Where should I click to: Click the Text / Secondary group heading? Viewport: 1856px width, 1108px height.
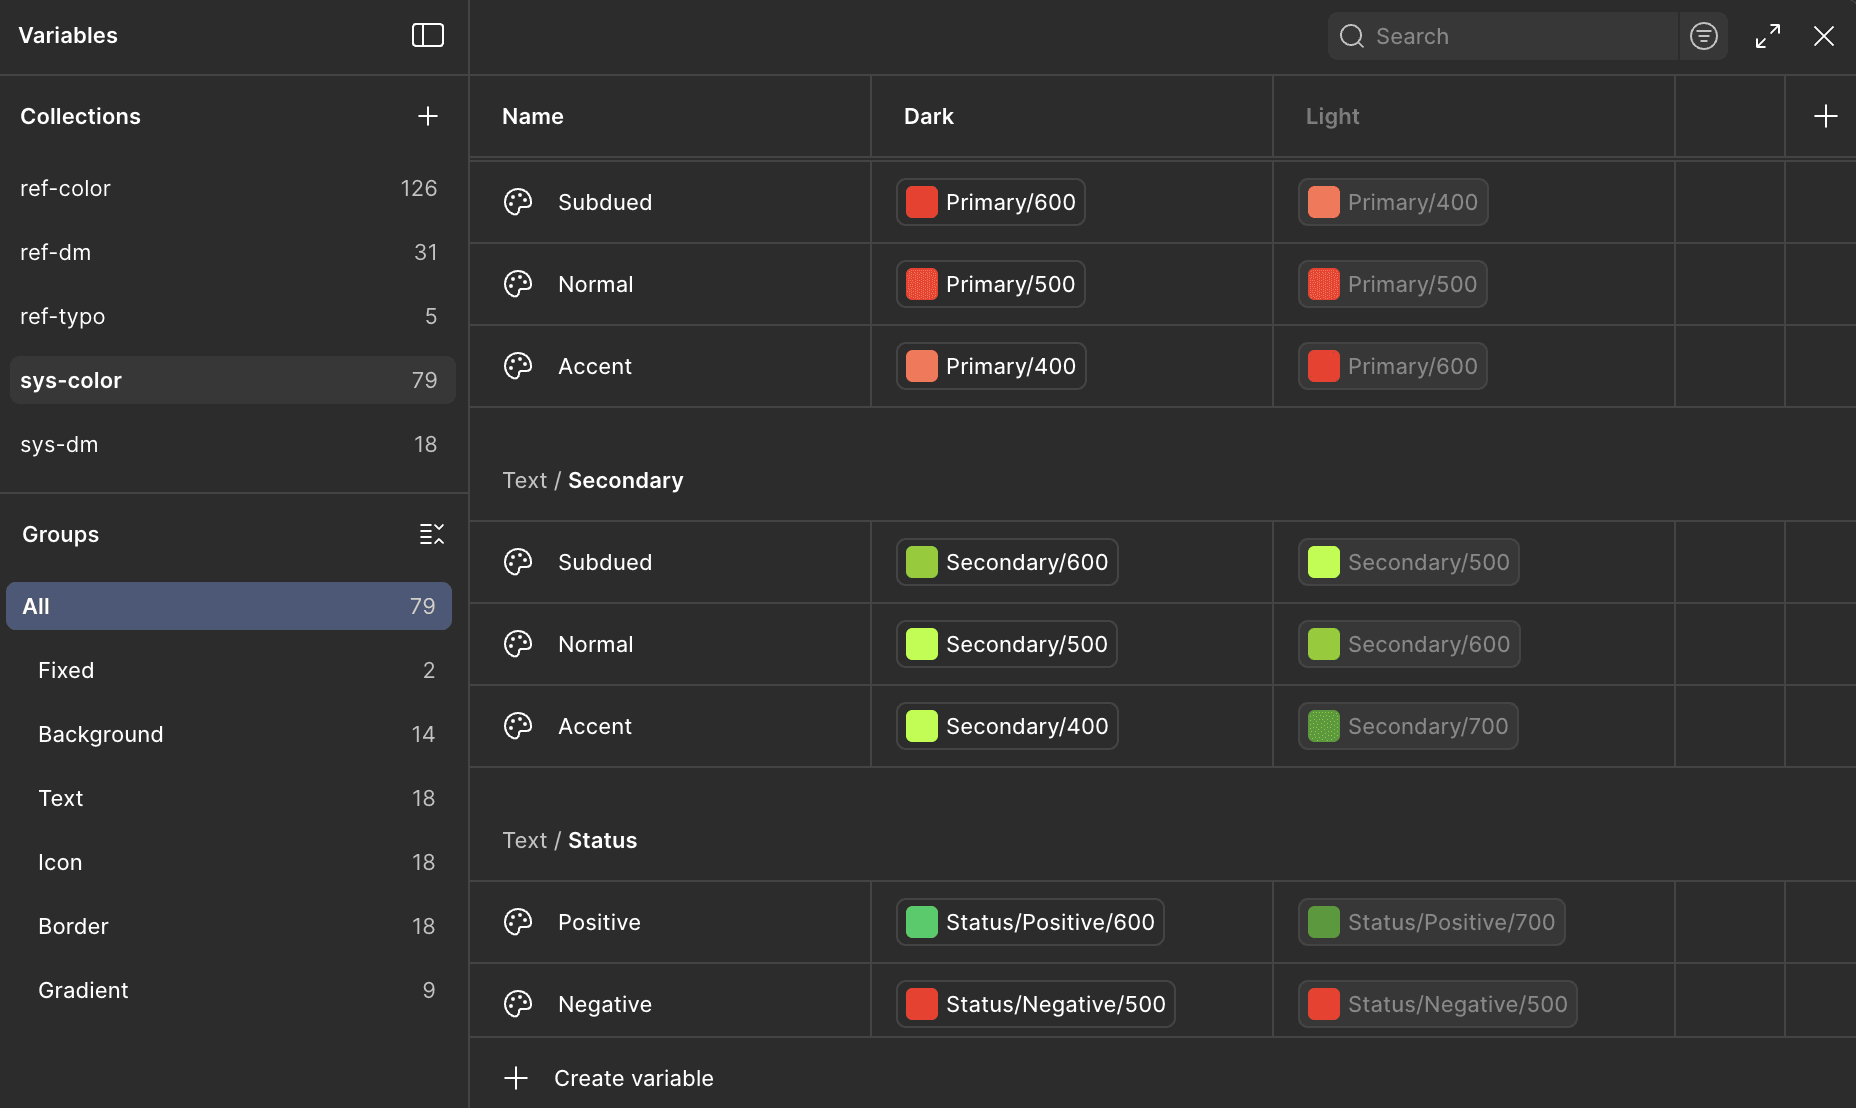593,480
